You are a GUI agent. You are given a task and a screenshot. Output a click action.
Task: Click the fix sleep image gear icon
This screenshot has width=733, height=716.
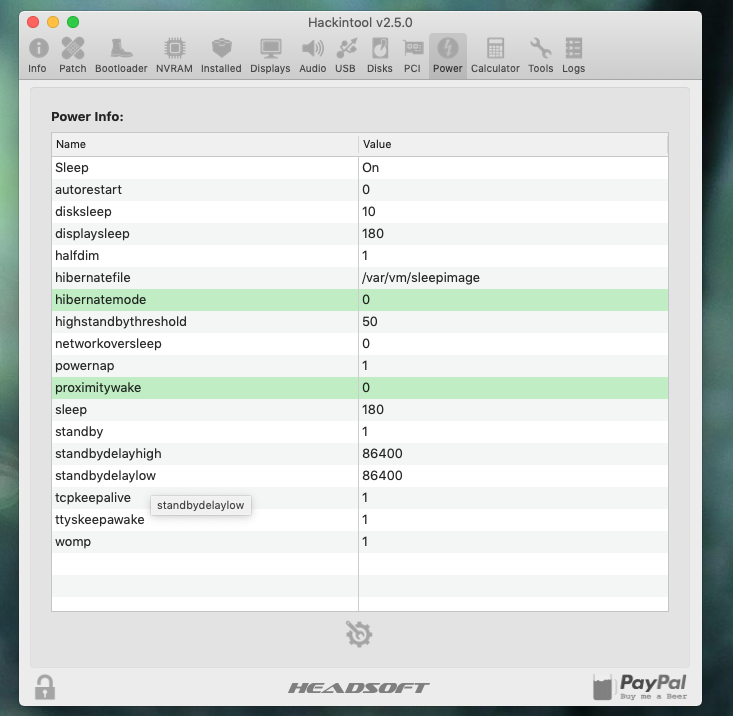[x=359, y=634]
